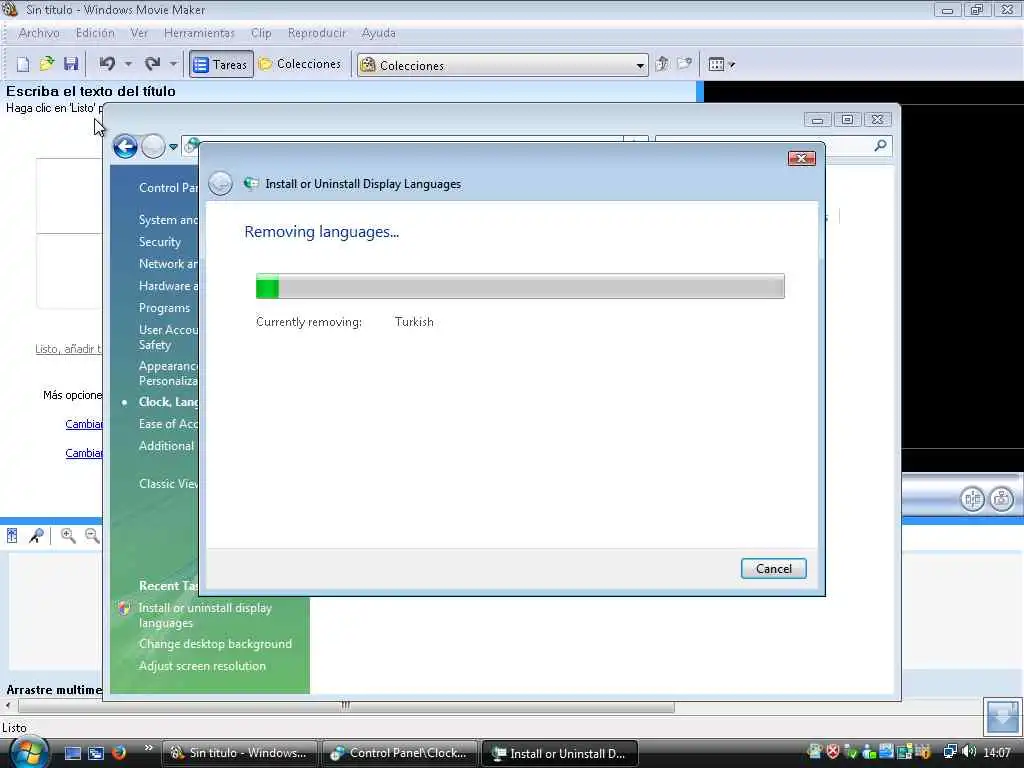Zoom out the timeline
This screenshot has width=1024, height=768.
tap(92, 536)
